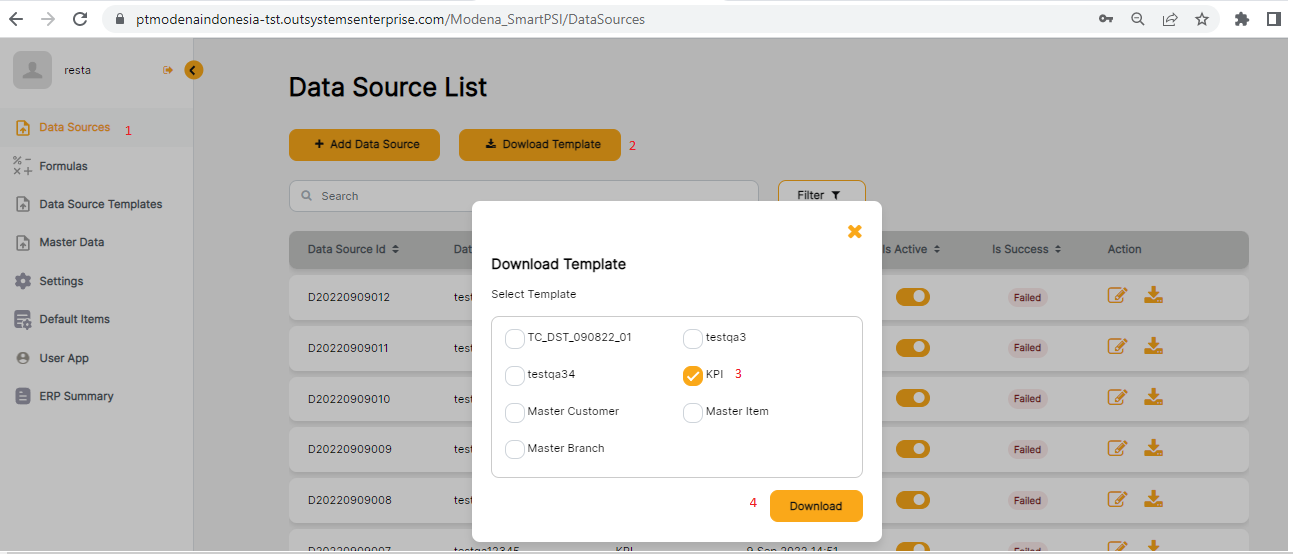1293x554 pixels.
Task: Click edit icon for row D20220909012
Action: point(1118,296)
